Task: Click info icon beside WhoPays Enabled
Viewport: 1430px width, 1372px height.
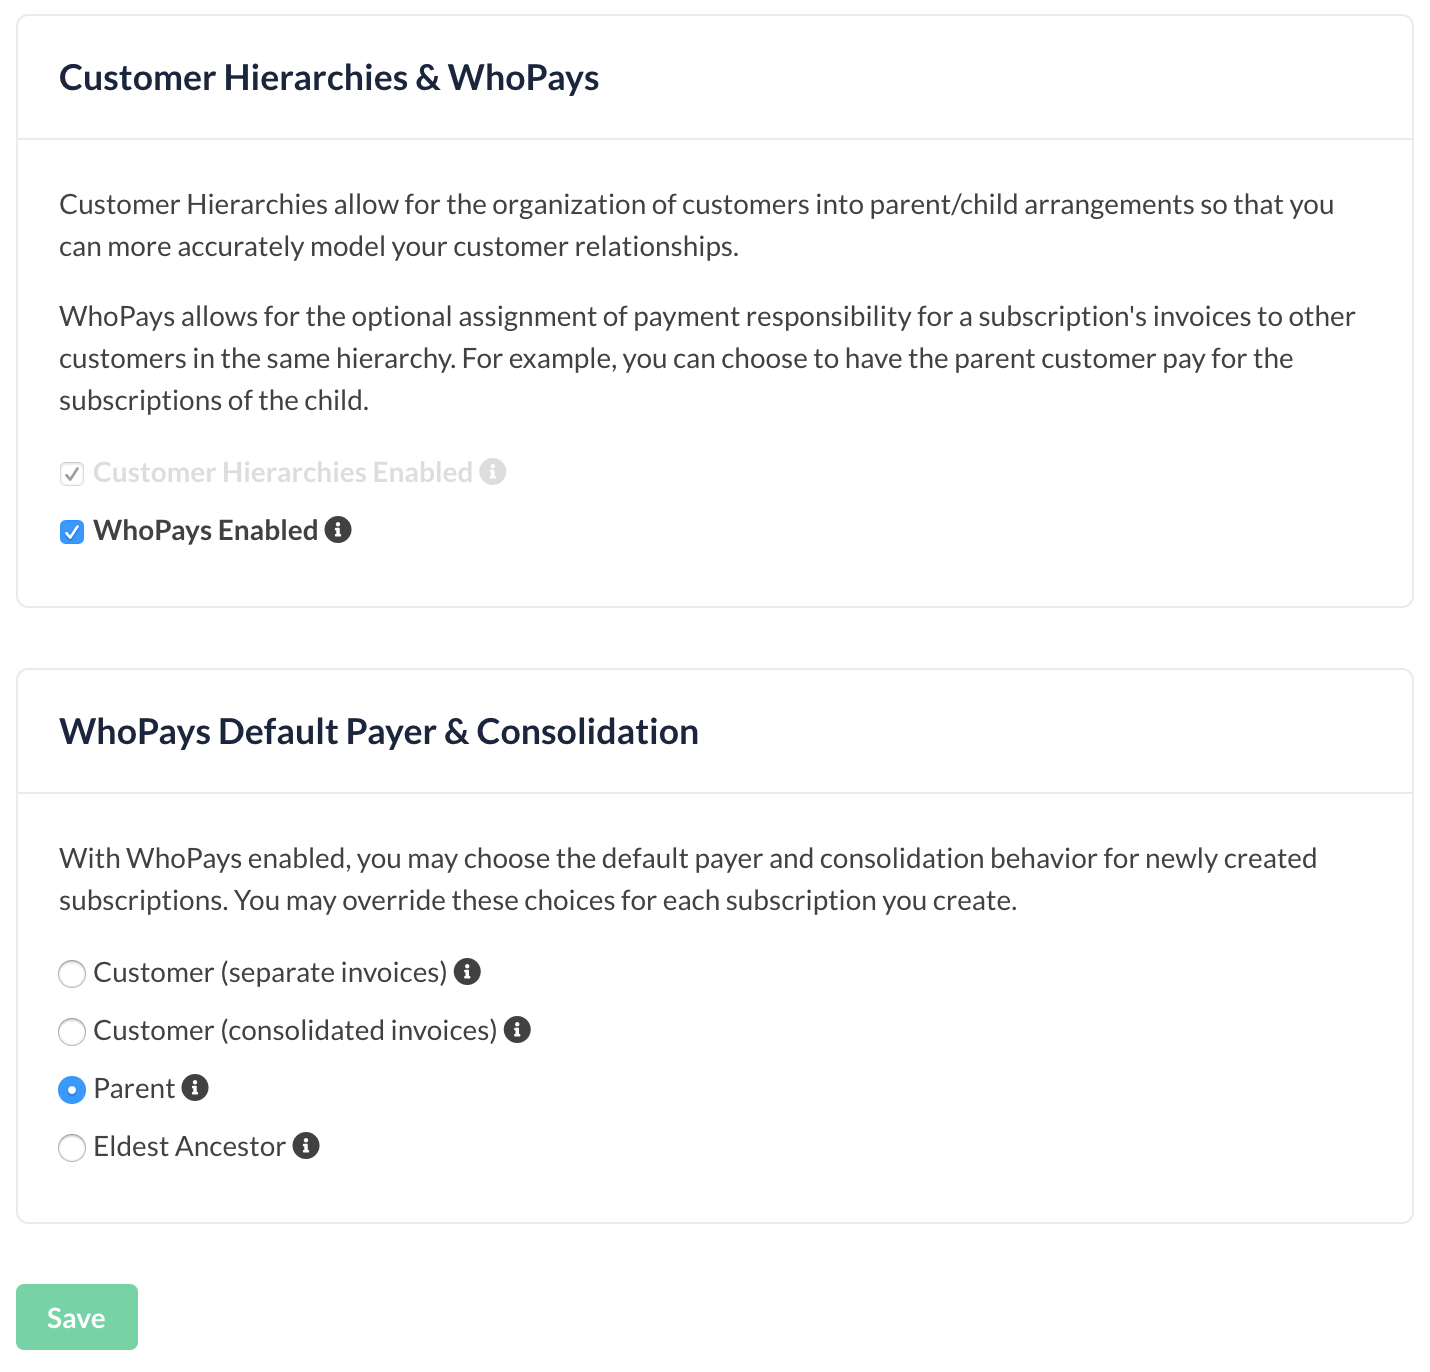Action: [x=338, y=530]
